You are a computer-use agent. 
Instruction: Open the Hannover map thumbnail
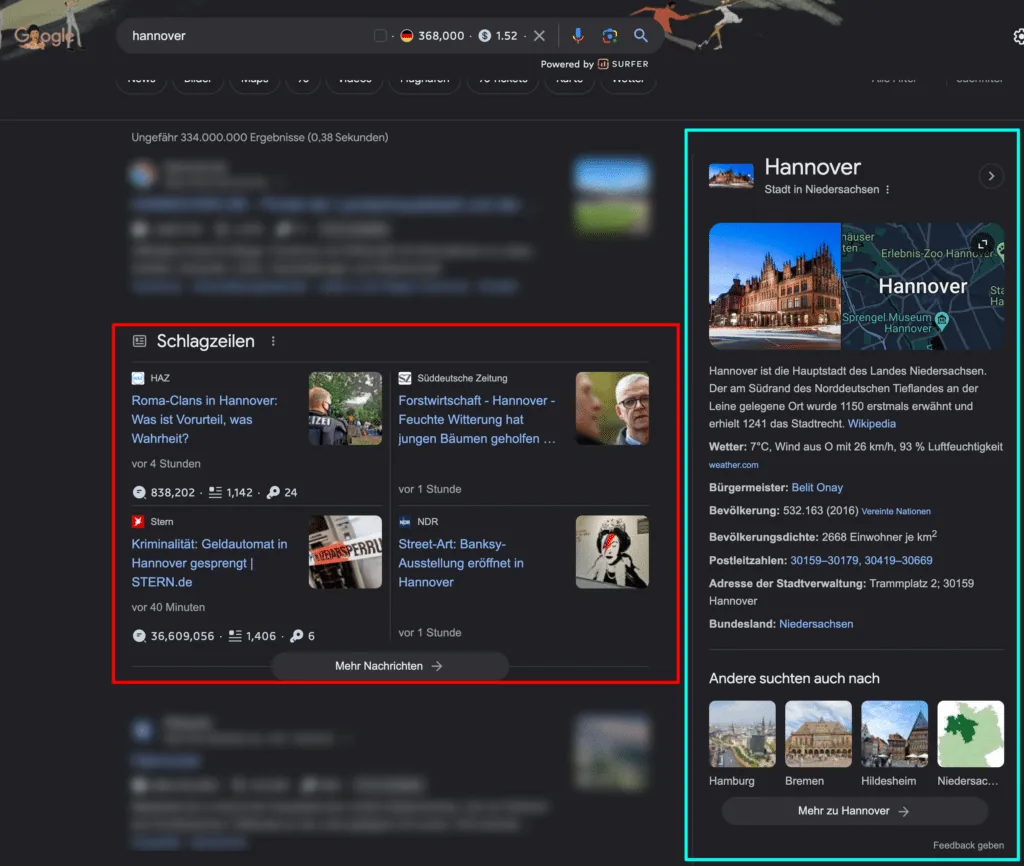tap(923, 286)
